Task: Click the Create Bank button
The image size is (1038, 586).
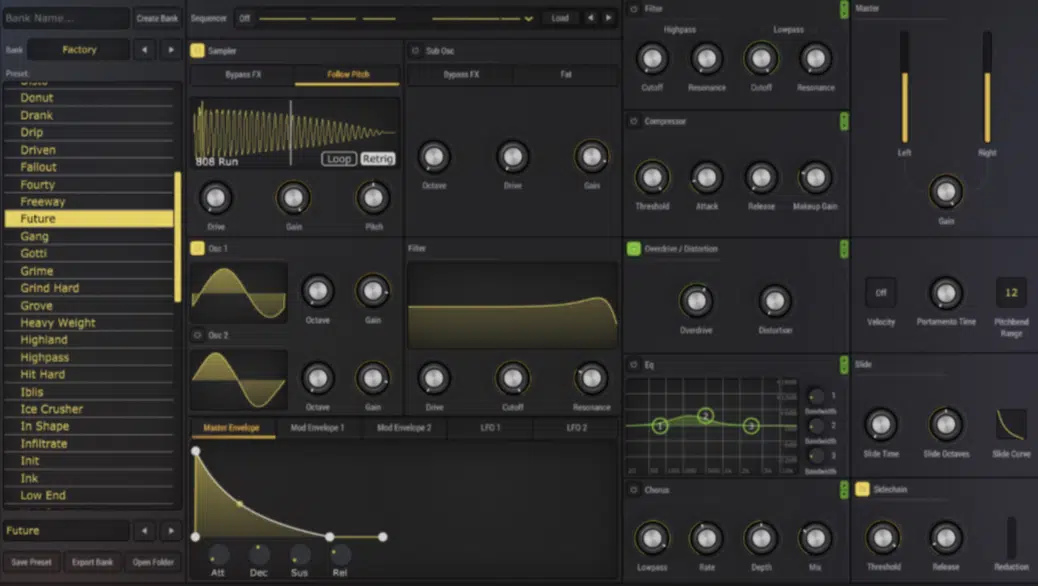Action: [157, 19]
